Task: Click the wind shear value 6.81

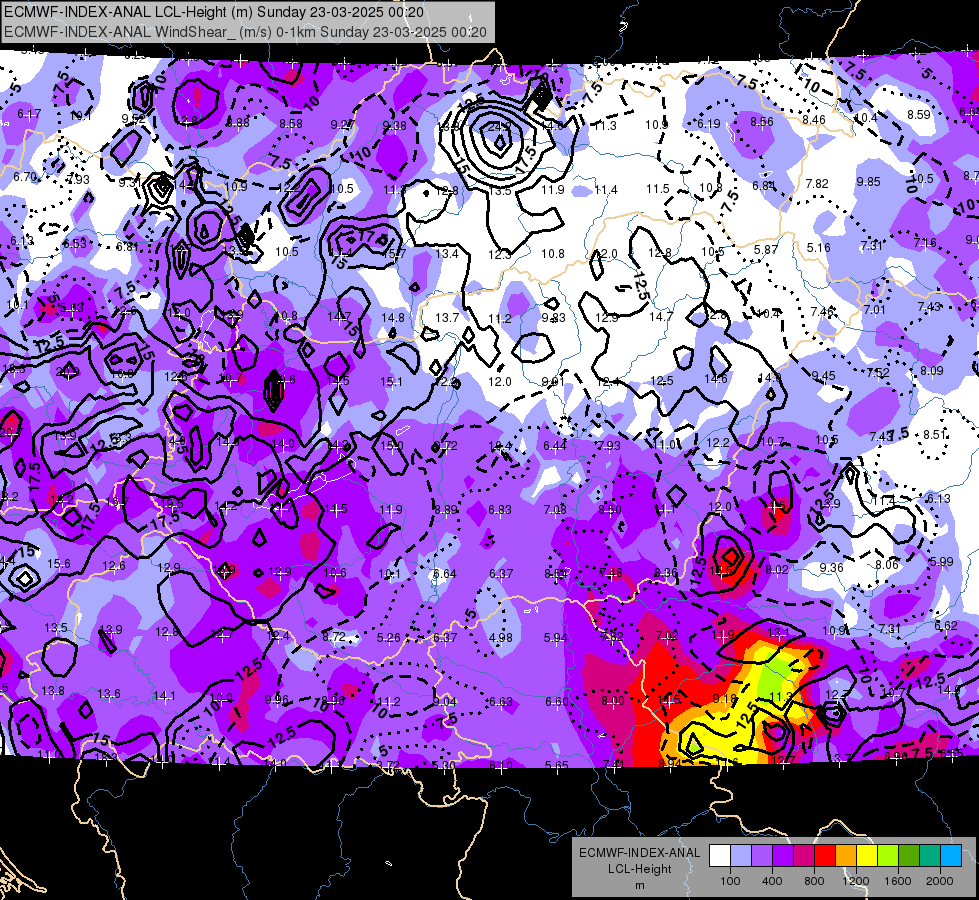Action: (127, 247)
